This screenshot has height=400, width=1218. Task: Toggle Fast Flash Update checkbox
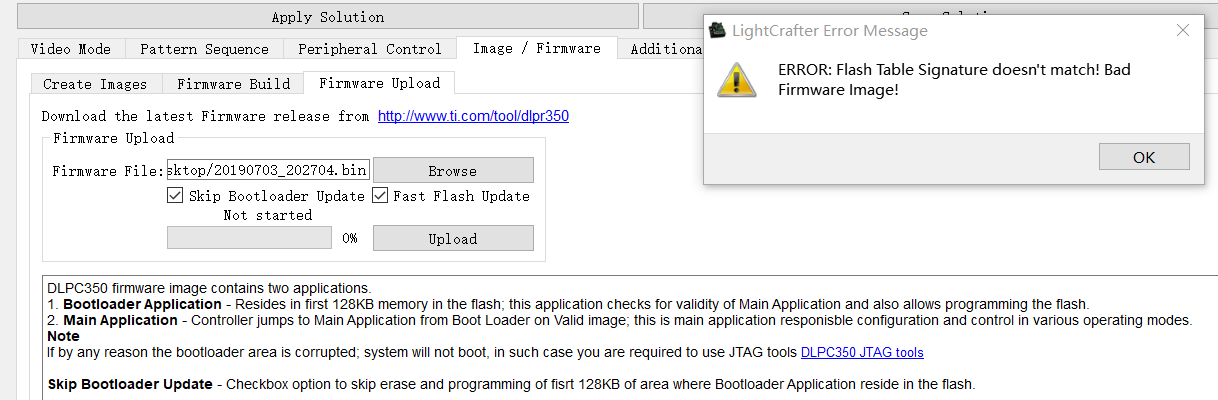tap(380, 196)
